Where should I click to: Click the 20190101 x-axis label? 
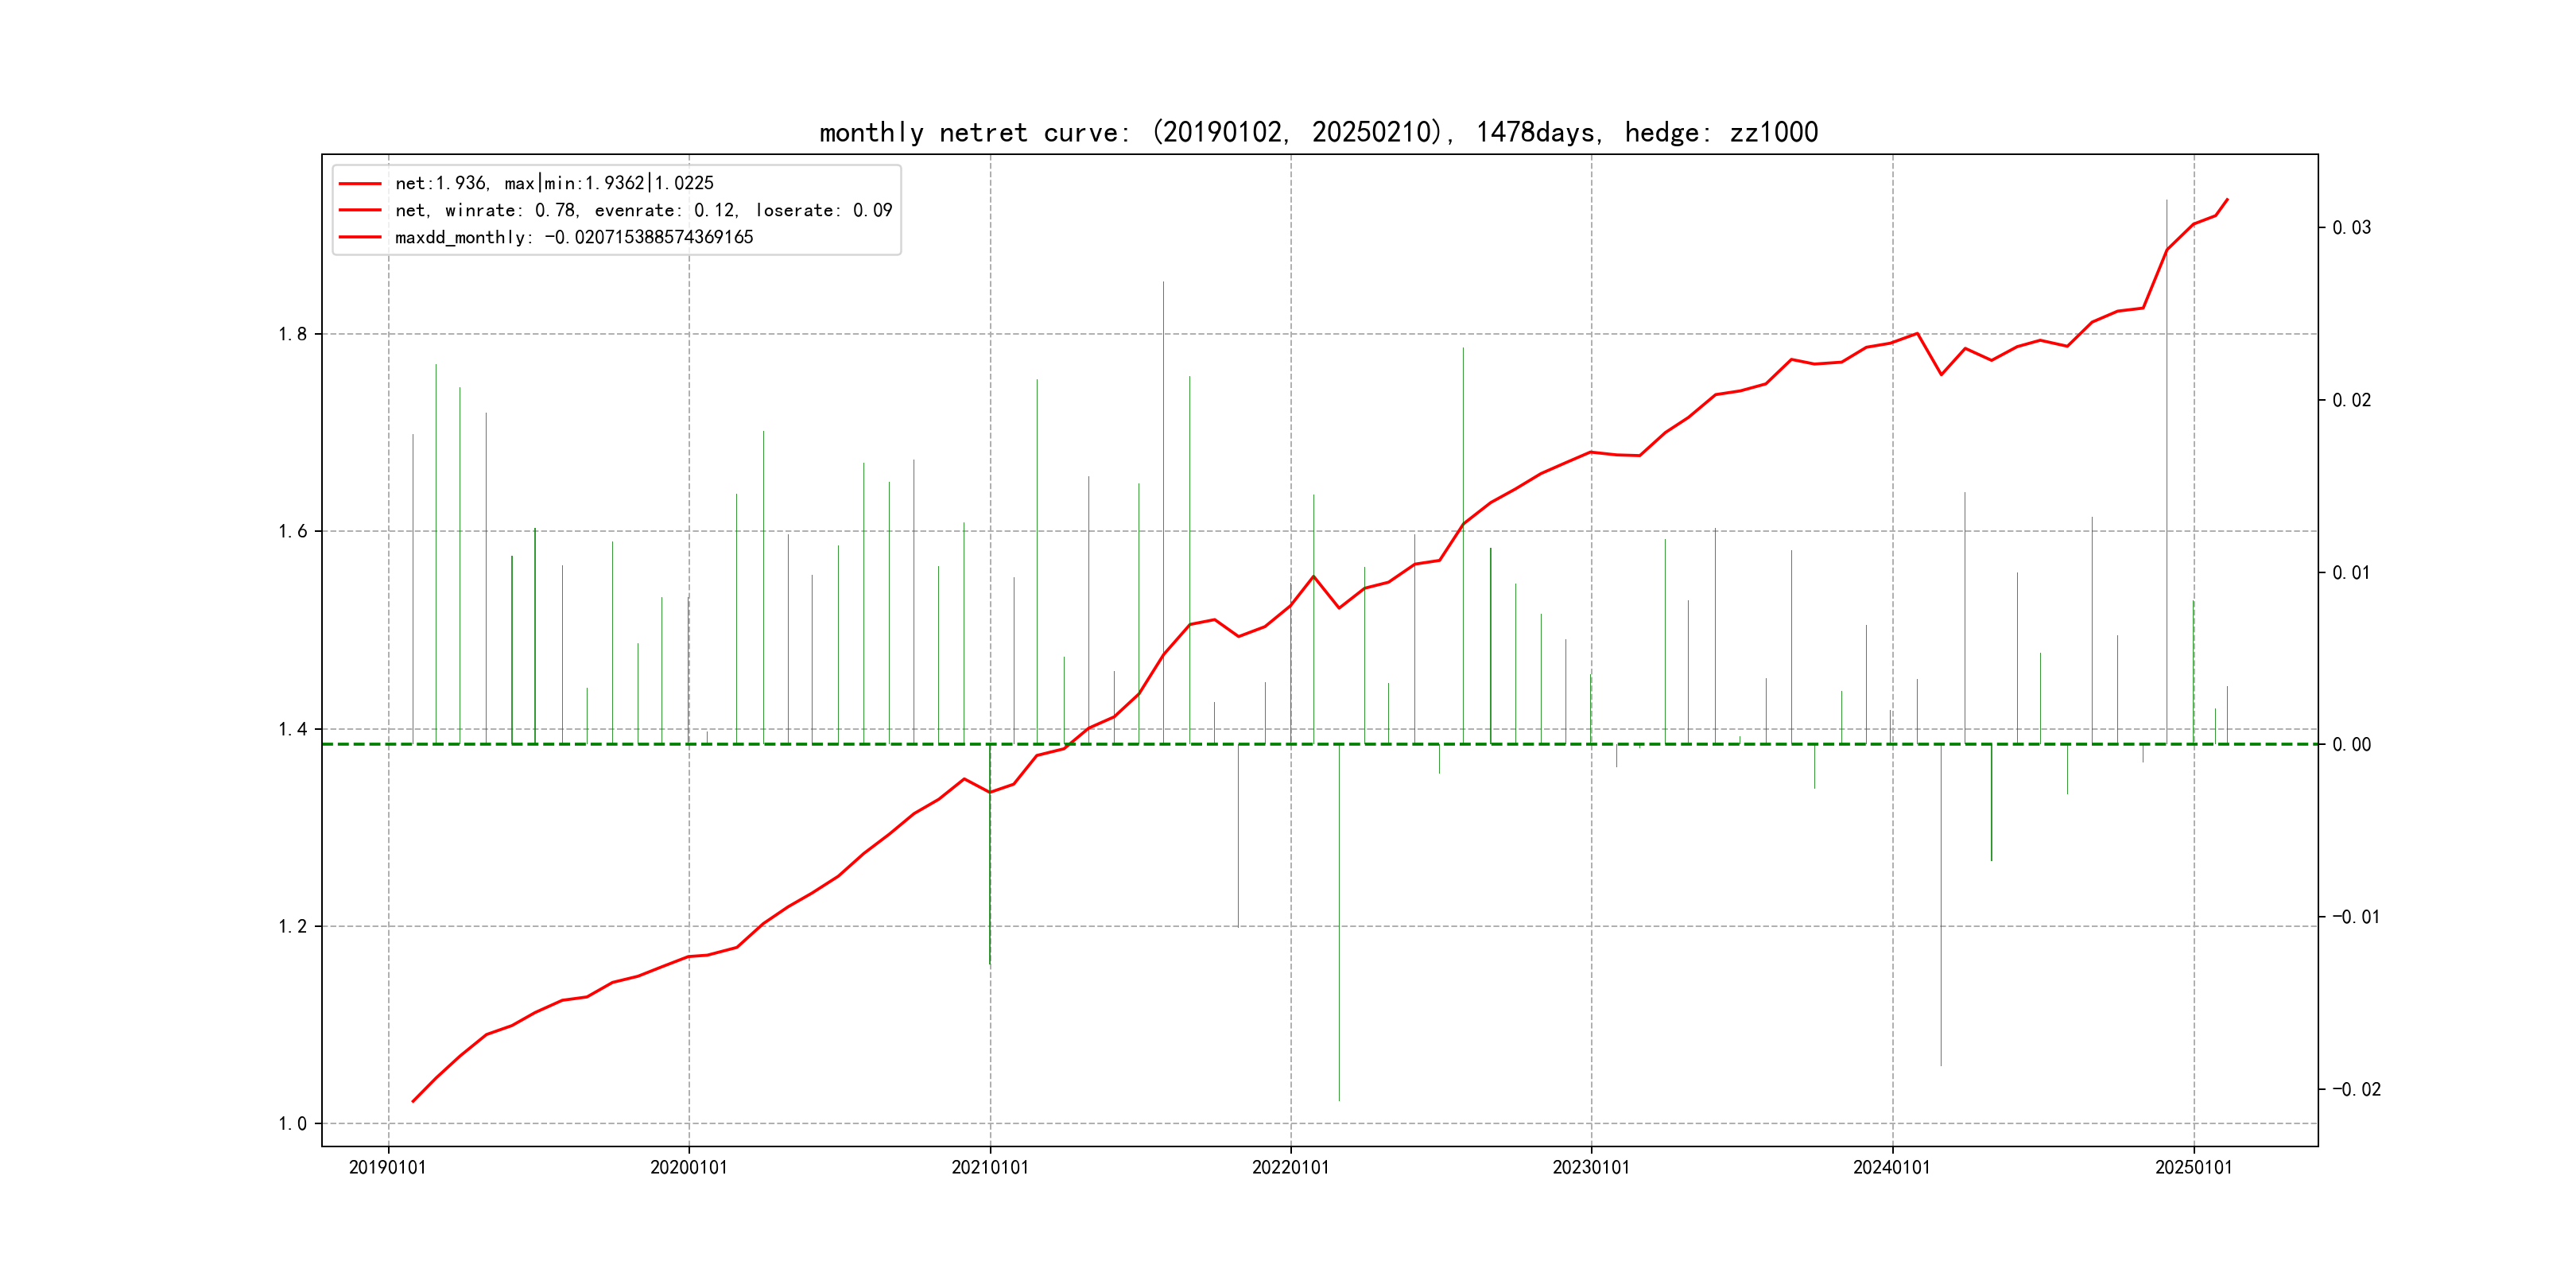(388, 1167)
